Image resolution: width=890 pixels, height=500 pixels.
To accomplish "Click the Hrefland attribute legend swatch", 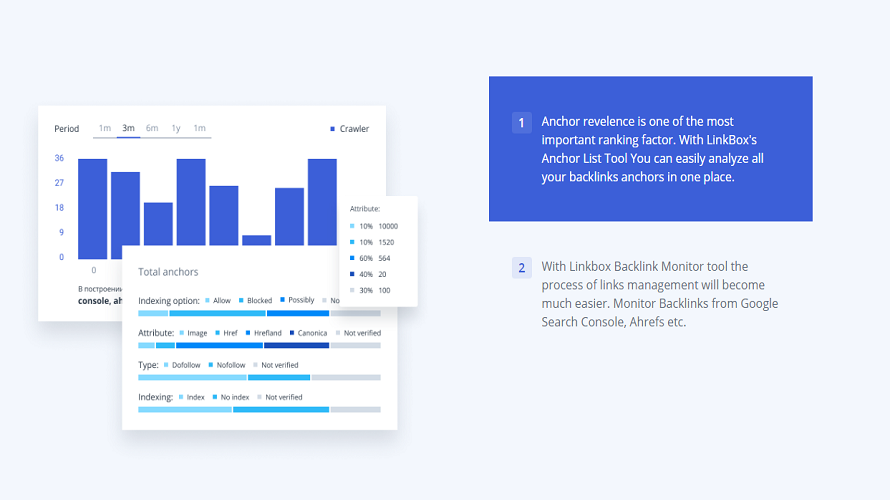I will coord(248,333).
